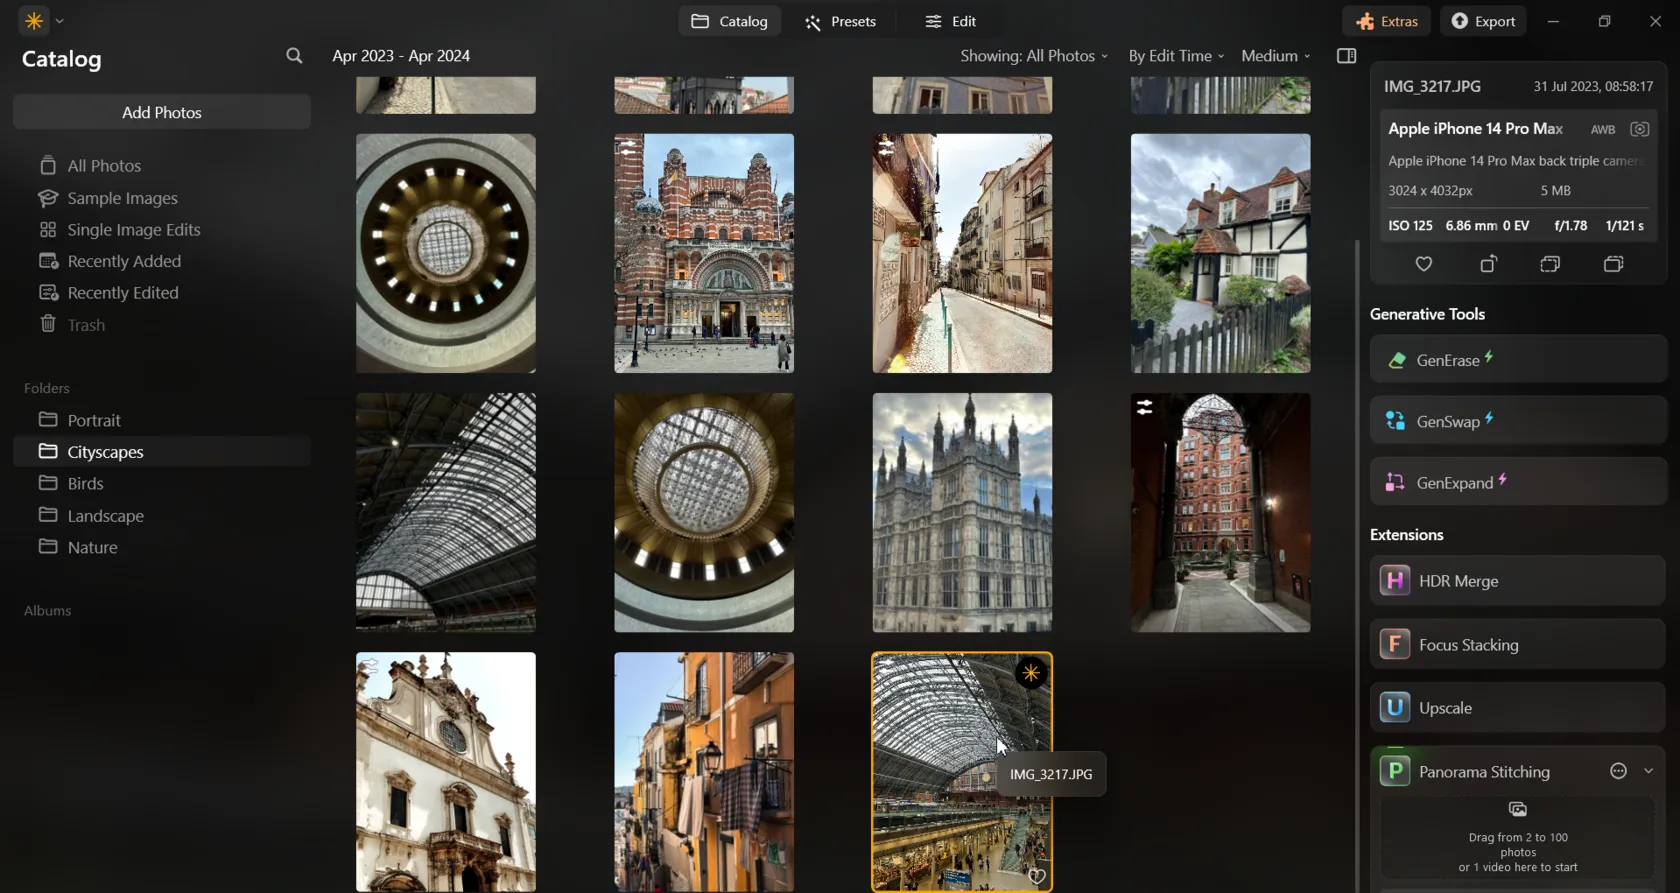Toggle heart on the selected station thumbnail
This screenshot has height=893, width=1680.
1036,877
